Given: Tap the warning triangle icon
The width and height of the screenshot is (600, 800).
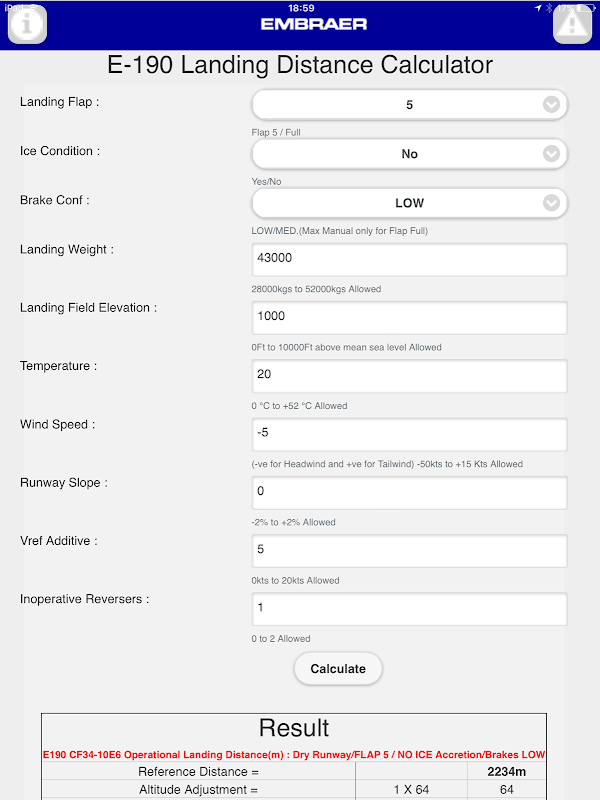Looking at the screenshot, I should 573,25.
